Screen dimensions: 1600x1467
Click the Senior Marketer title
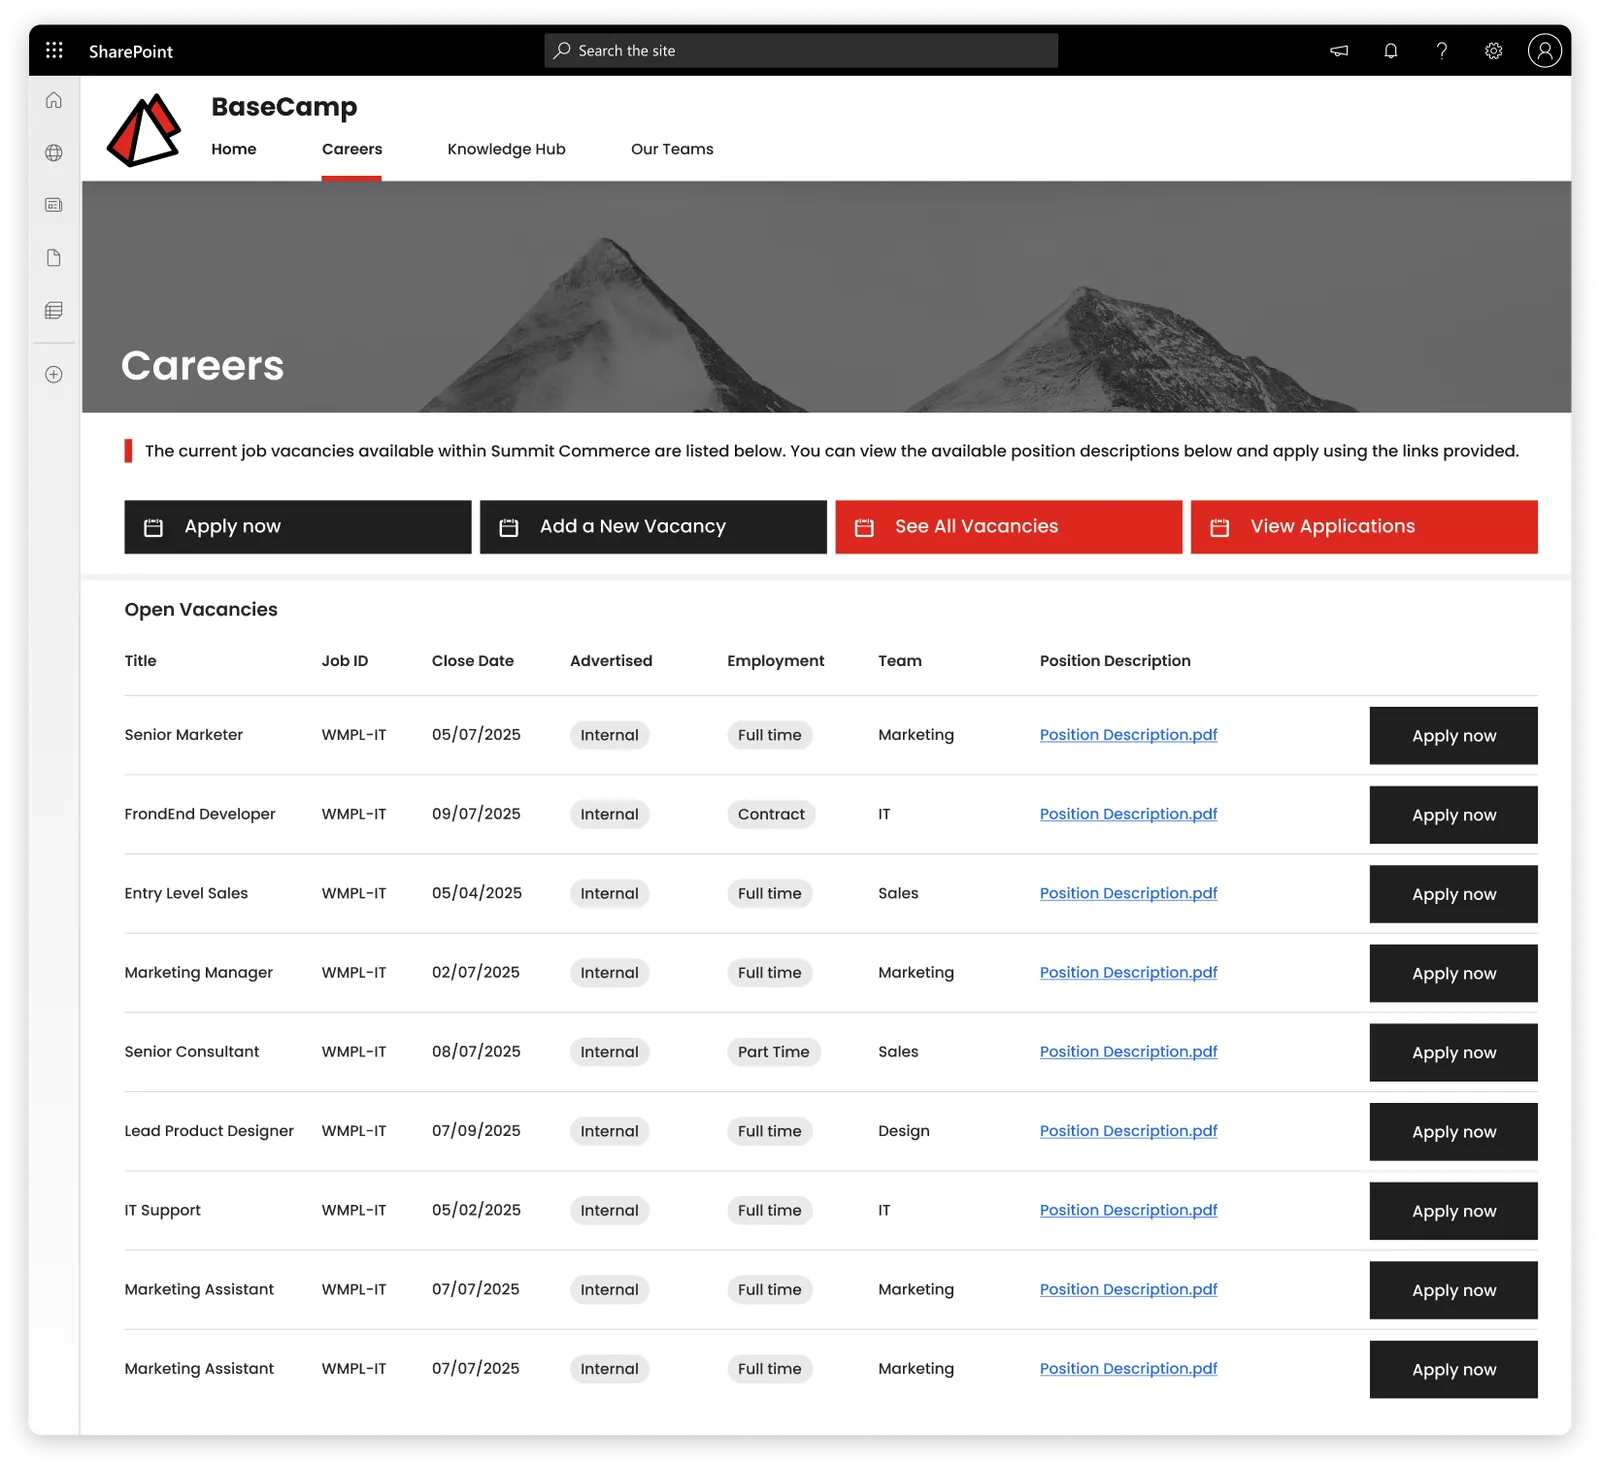click(184, 735)
